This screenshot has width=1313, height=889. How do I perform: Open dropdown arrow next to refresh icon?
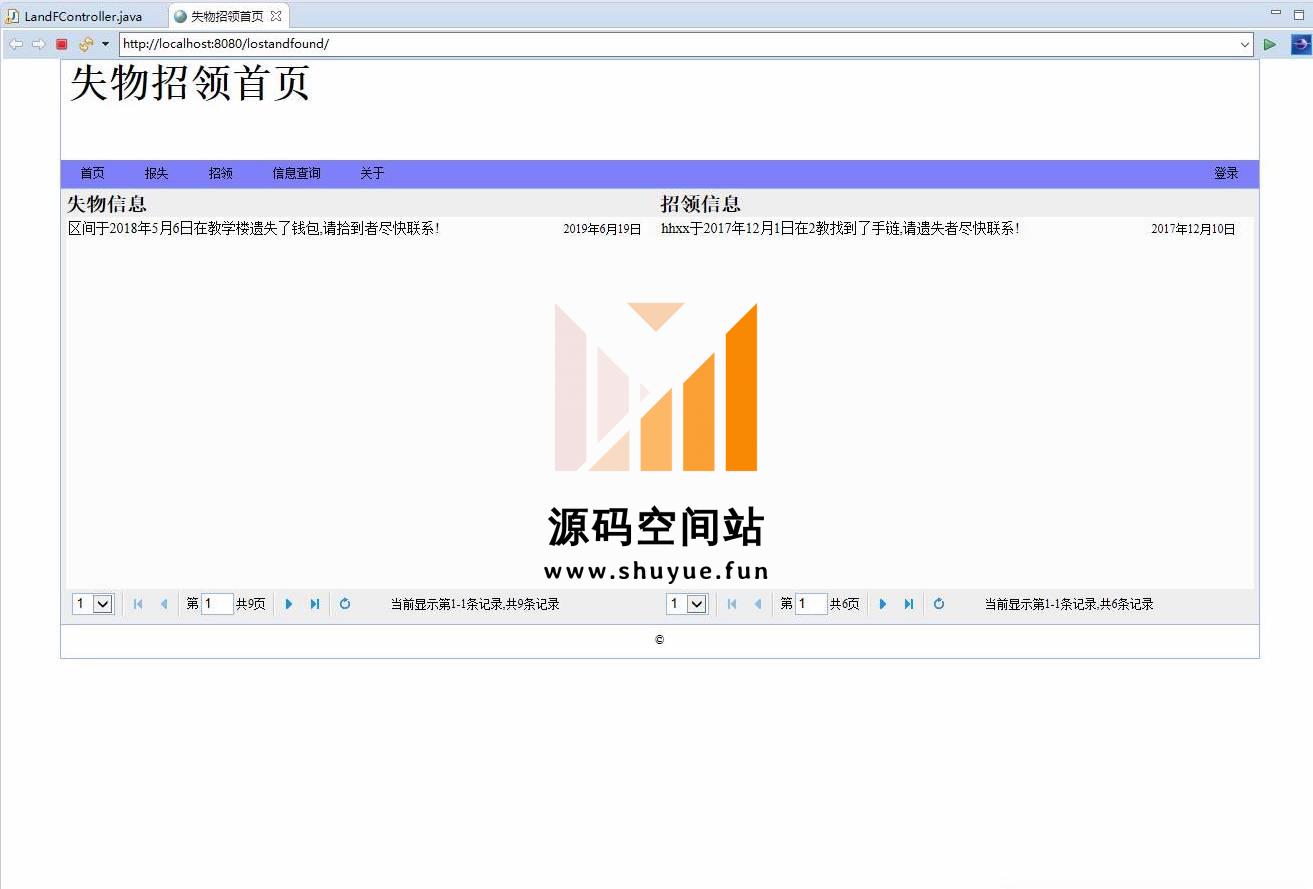(105, 44)
